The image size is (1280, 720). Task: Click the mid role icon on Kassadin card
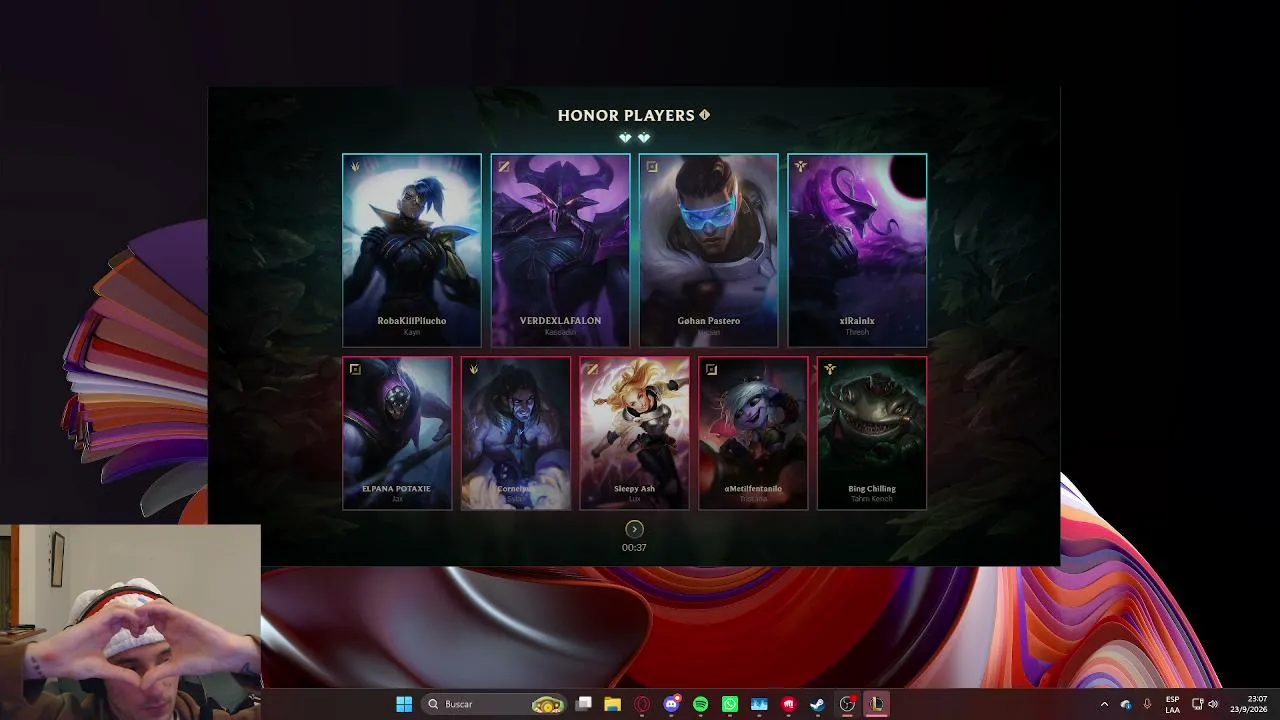[504, 167]
